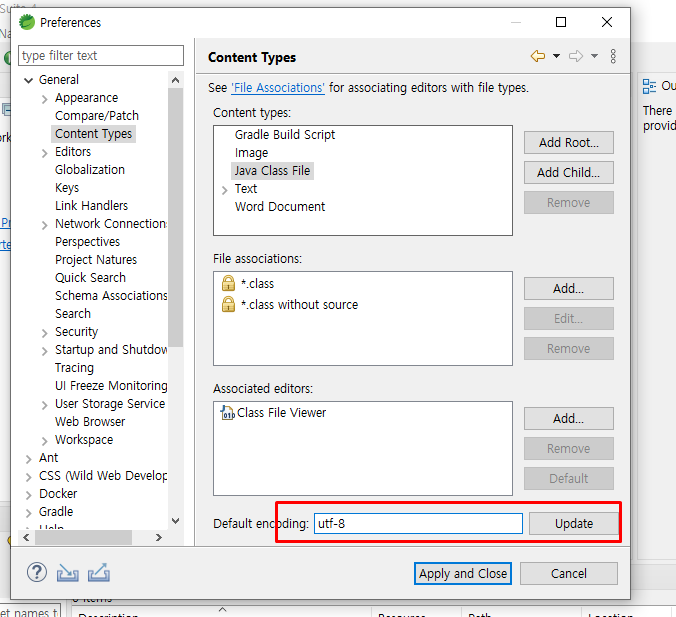Image resolution: width=676 pixels, height=617 pixels.
Task: Click the export preferences icon
Action: [99, 573]
